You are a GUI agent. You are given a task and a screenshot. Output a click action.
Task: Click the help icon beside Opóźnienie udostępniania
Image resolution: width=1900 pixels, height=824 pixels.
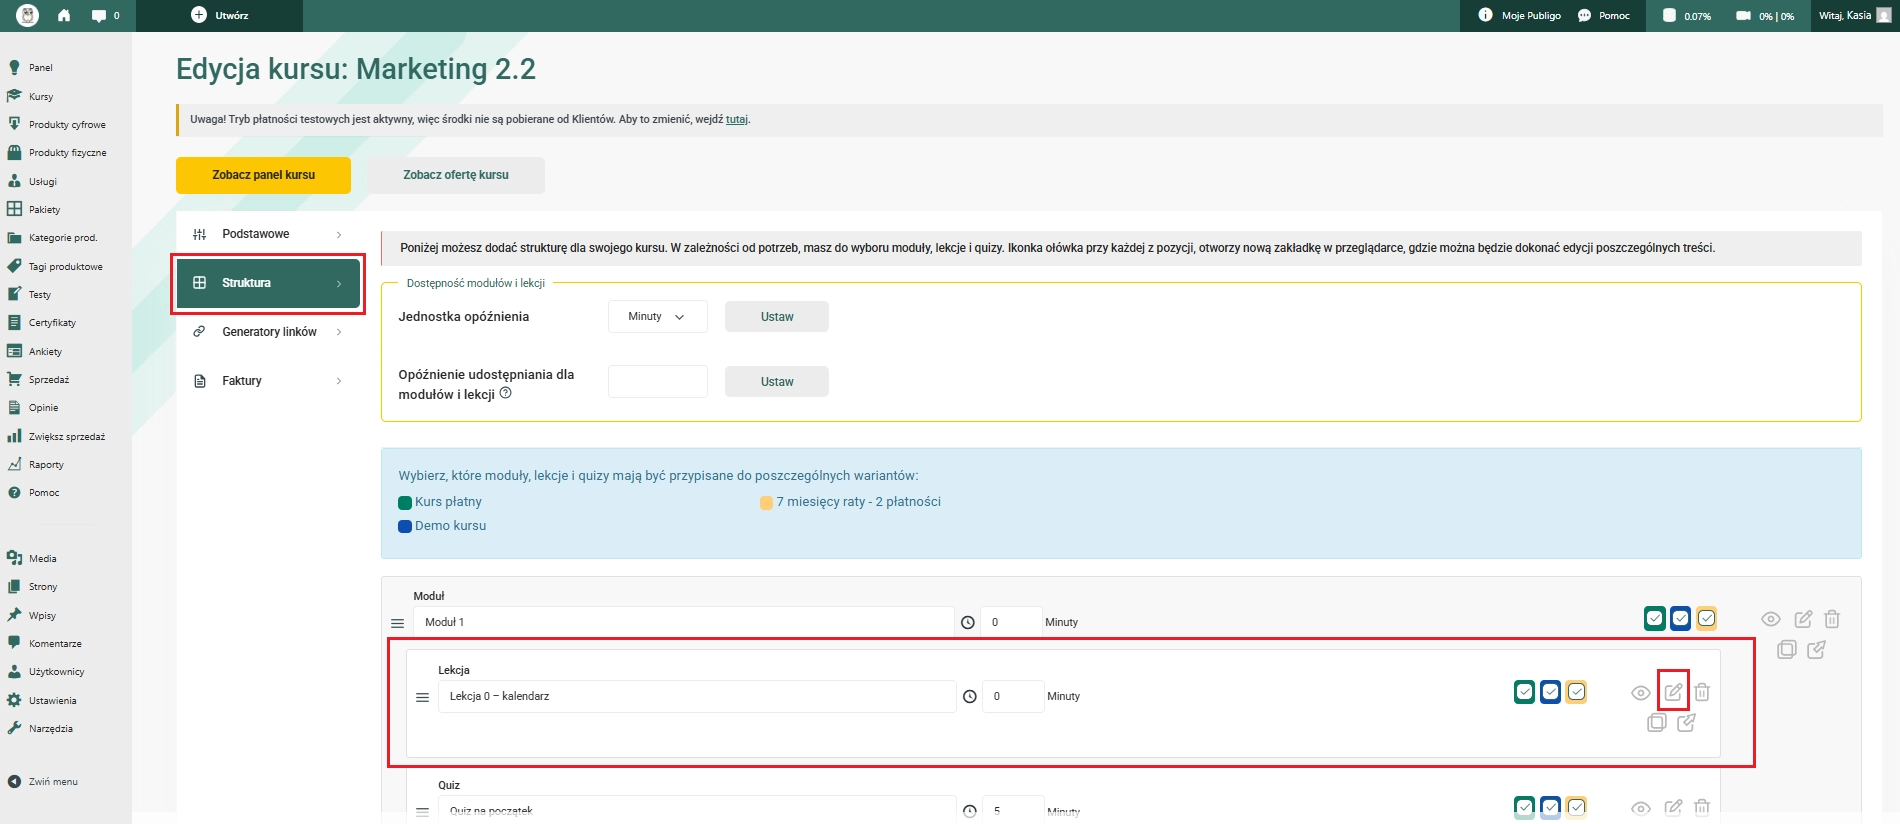pyautogui.click(x=505, y=393)
